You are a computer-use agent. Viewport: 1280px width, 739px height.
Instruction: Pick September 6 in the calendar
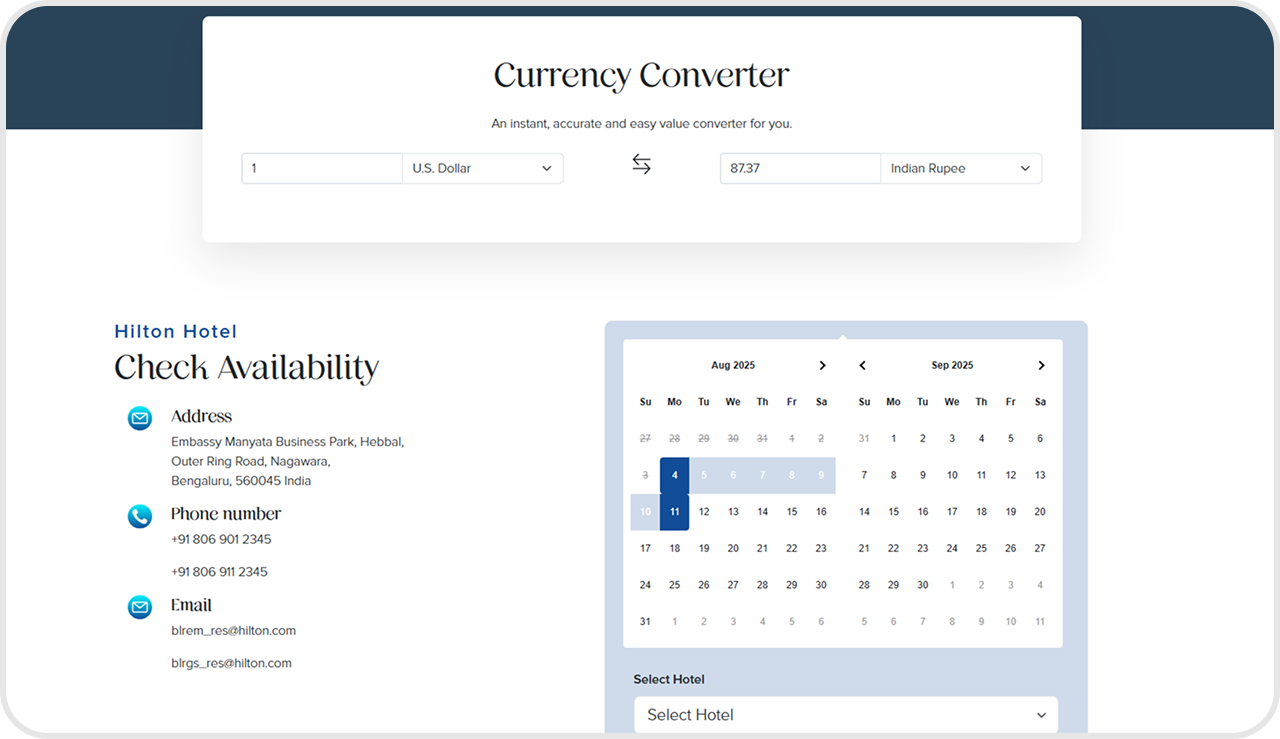[x=1040, y=438]
